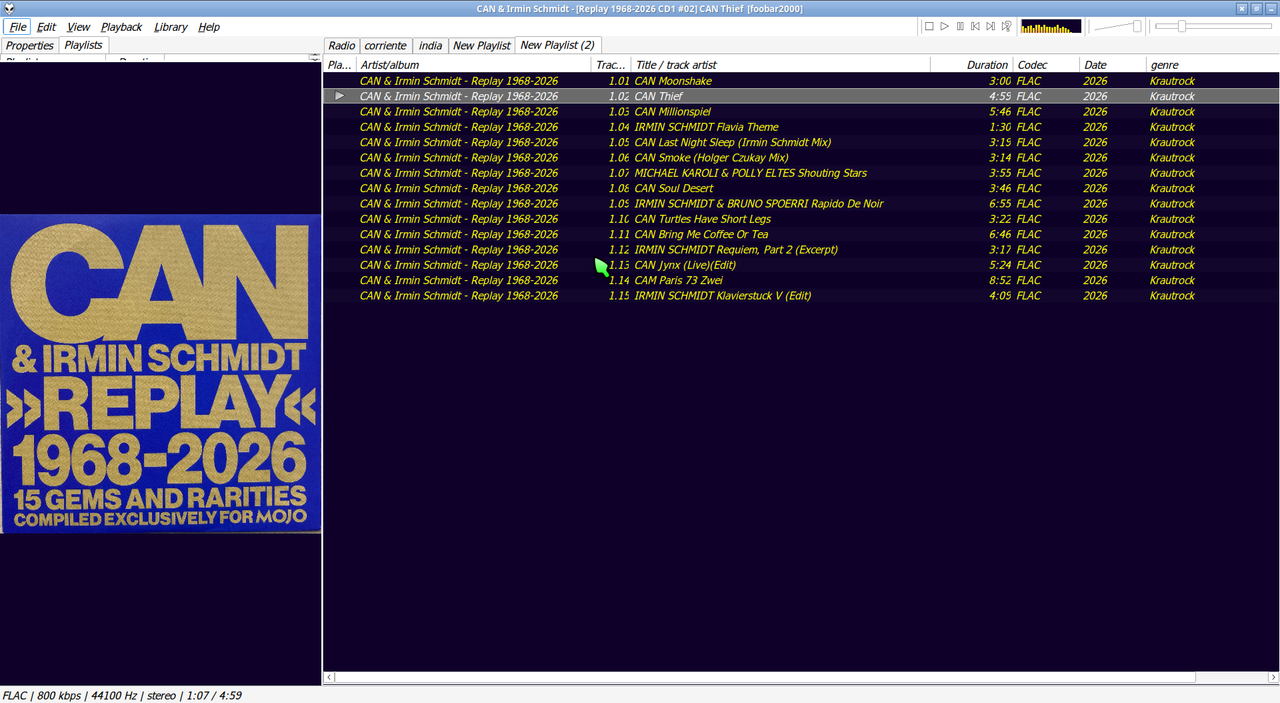This screenshot has width=1280, height=703.
Task: Sort by Duration column header
Action: coord(972,65)
